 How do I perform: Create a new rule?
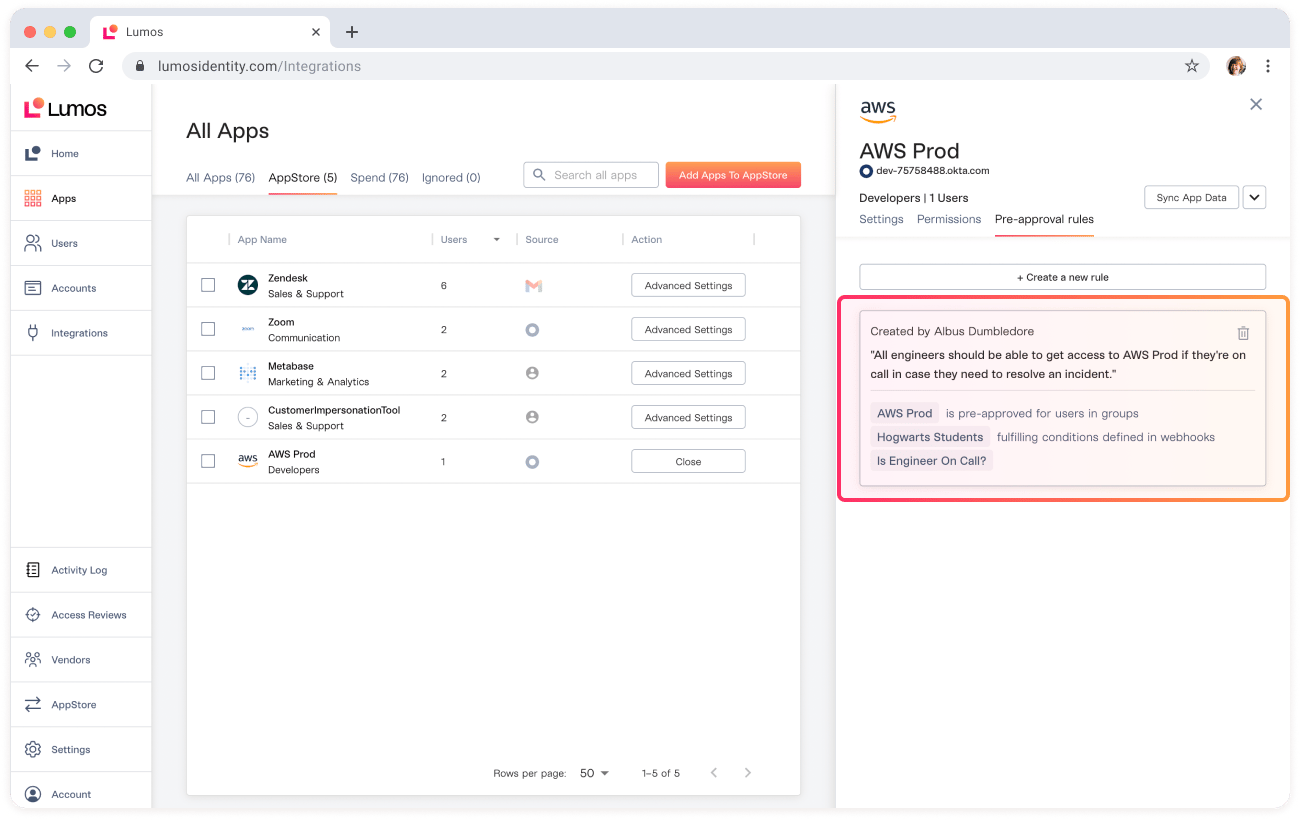[1062, 277]
